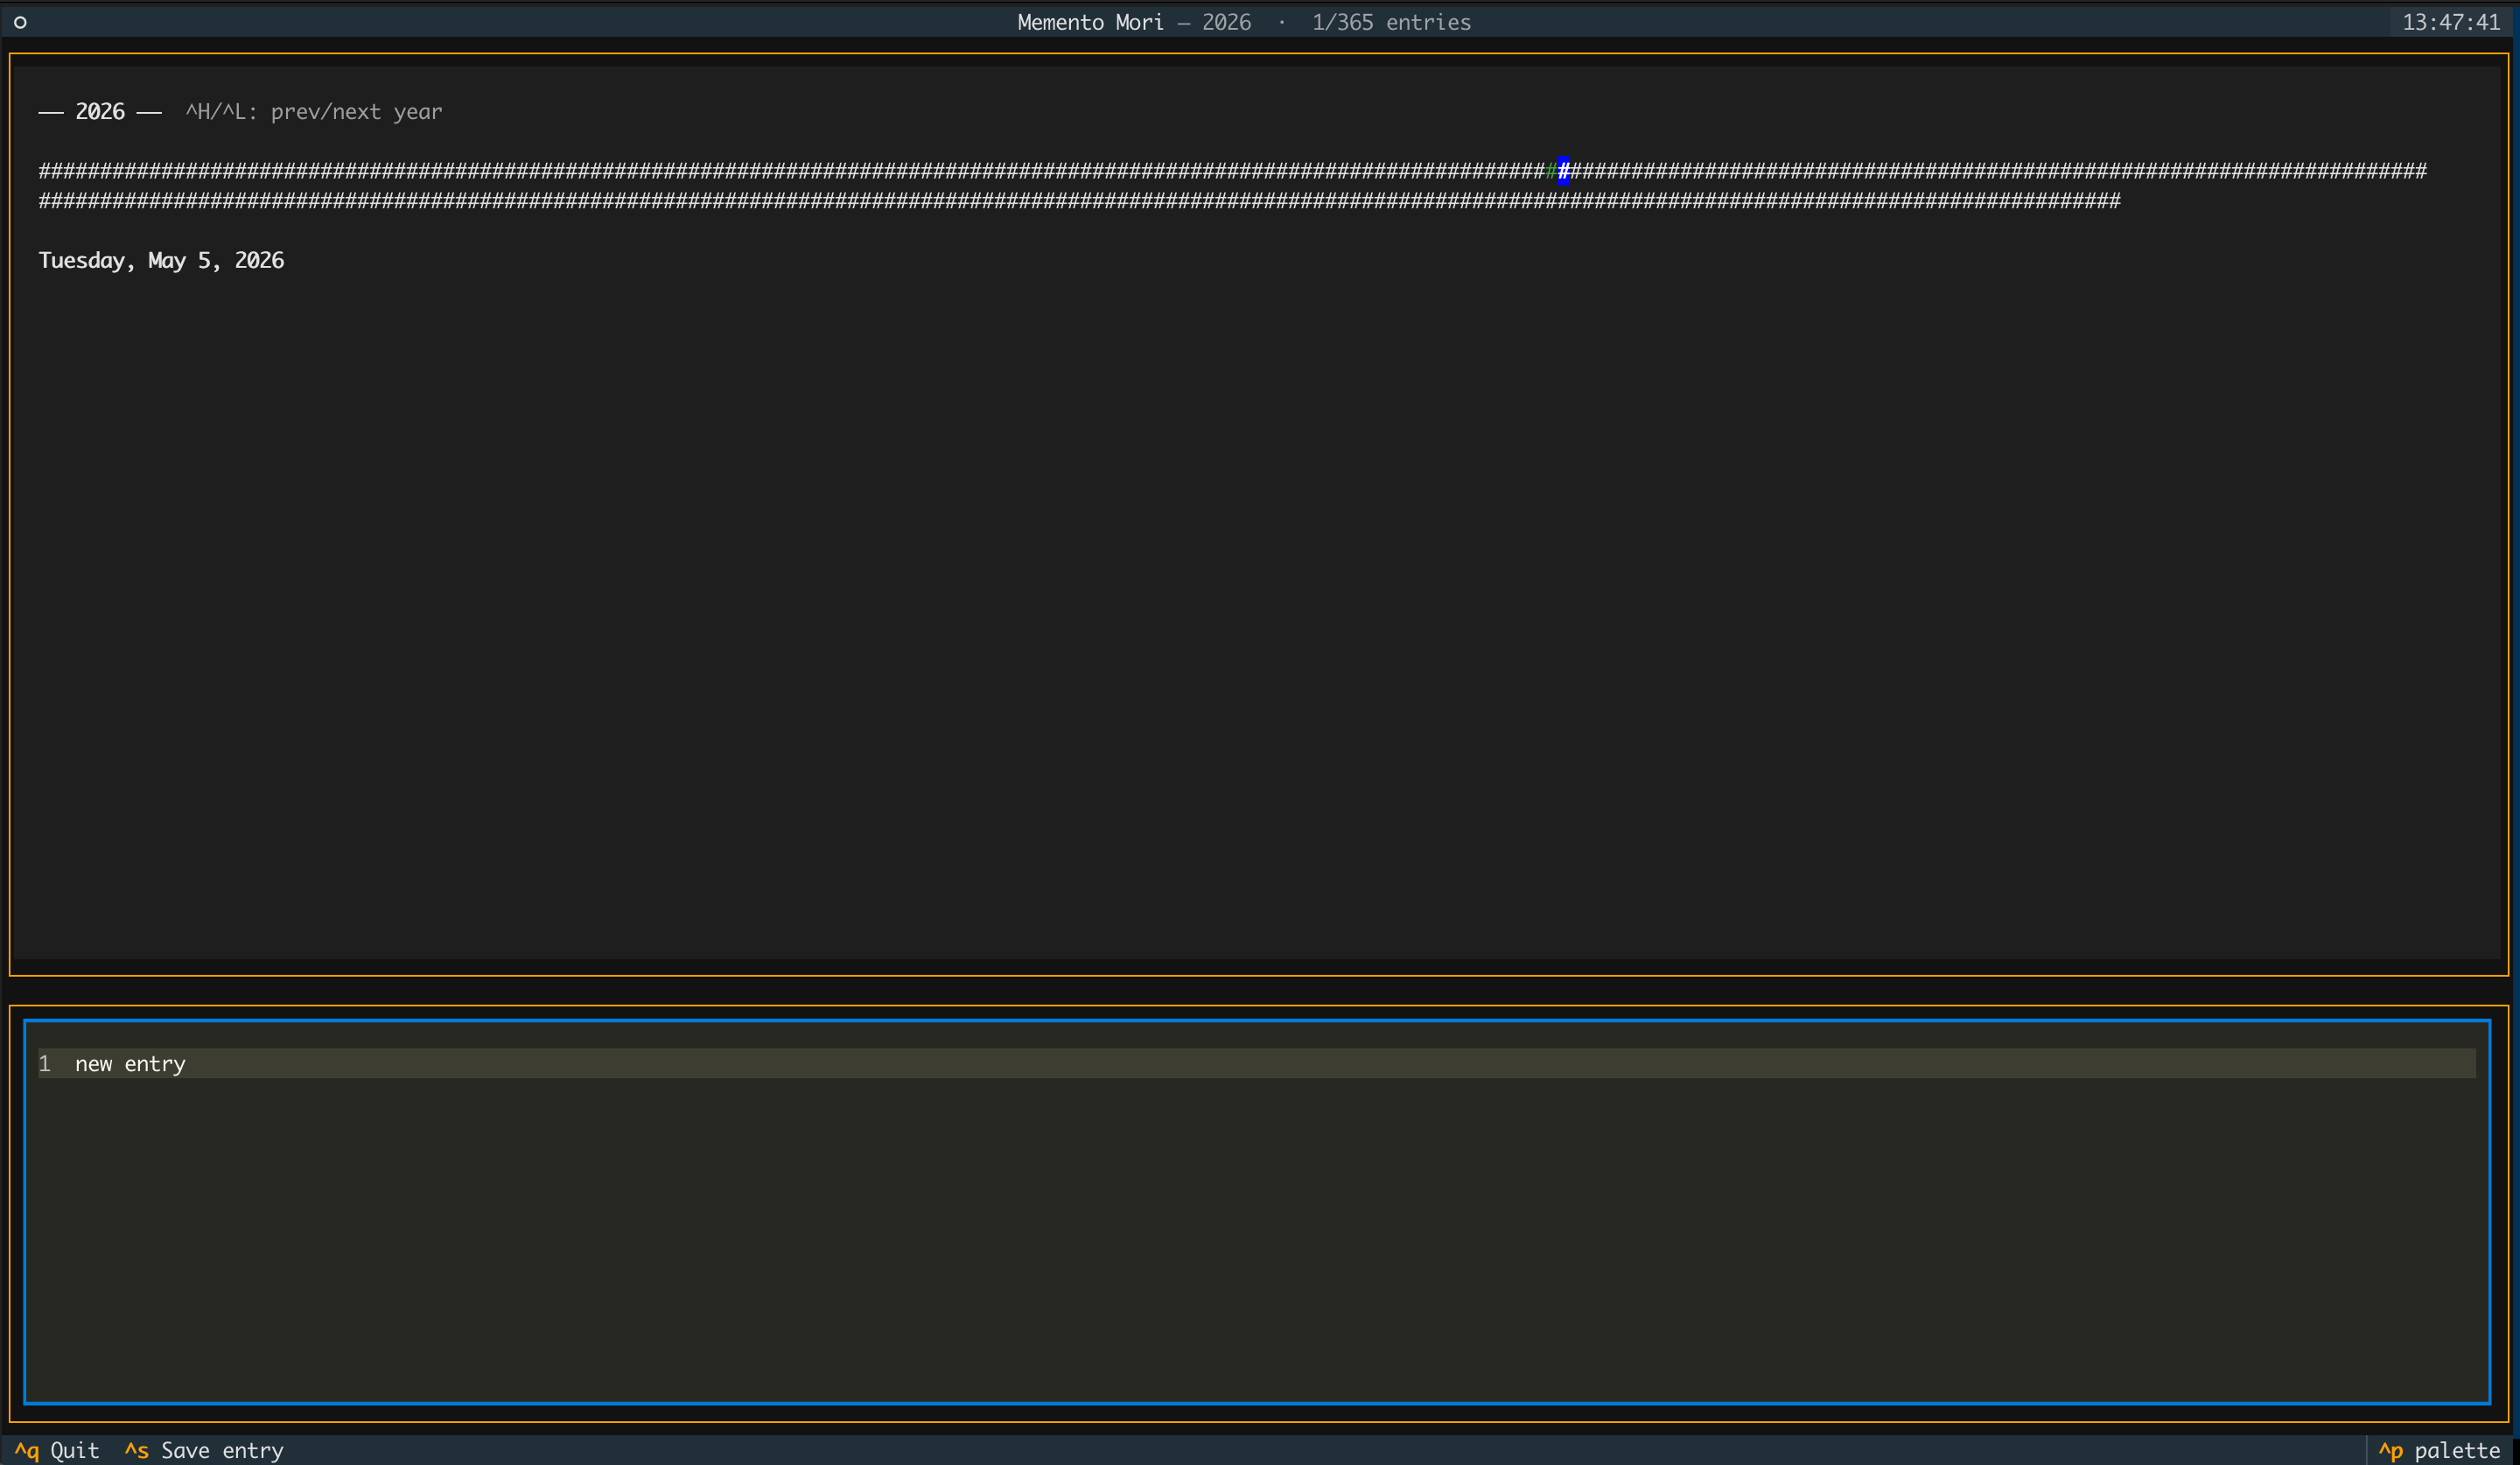Click into the "new entry" editor line
This screenshot has height=1465, width=2520.
pyautogui.click(x=1257, y=1063)
